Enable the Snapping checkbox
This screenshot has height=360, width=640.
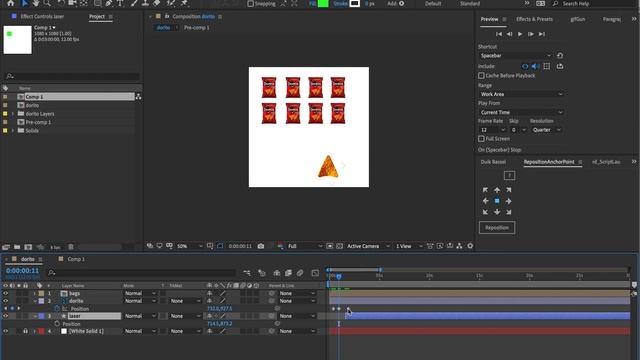250,4
